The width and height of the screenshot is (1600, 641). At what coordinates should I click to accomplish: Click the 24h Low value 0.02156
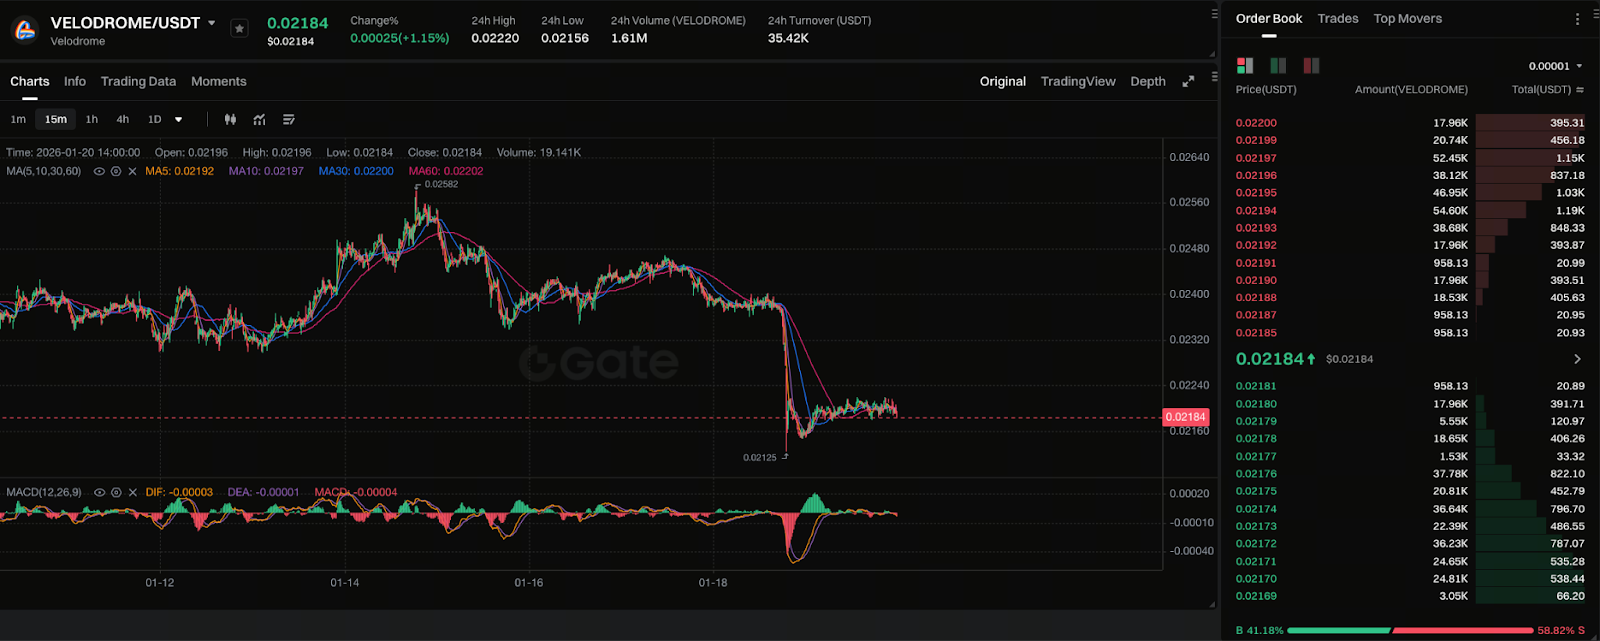coord(565,38)
